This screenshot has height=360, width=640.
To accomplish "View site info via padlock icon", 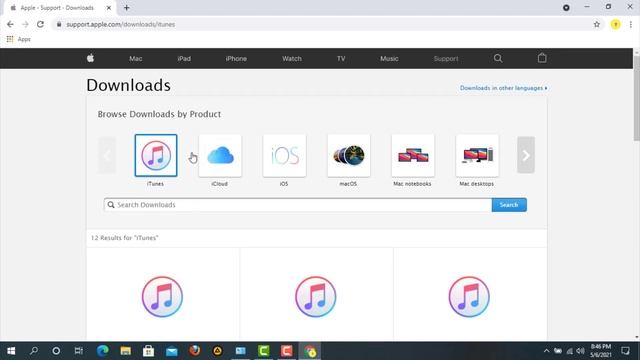I will pos(59,24).
